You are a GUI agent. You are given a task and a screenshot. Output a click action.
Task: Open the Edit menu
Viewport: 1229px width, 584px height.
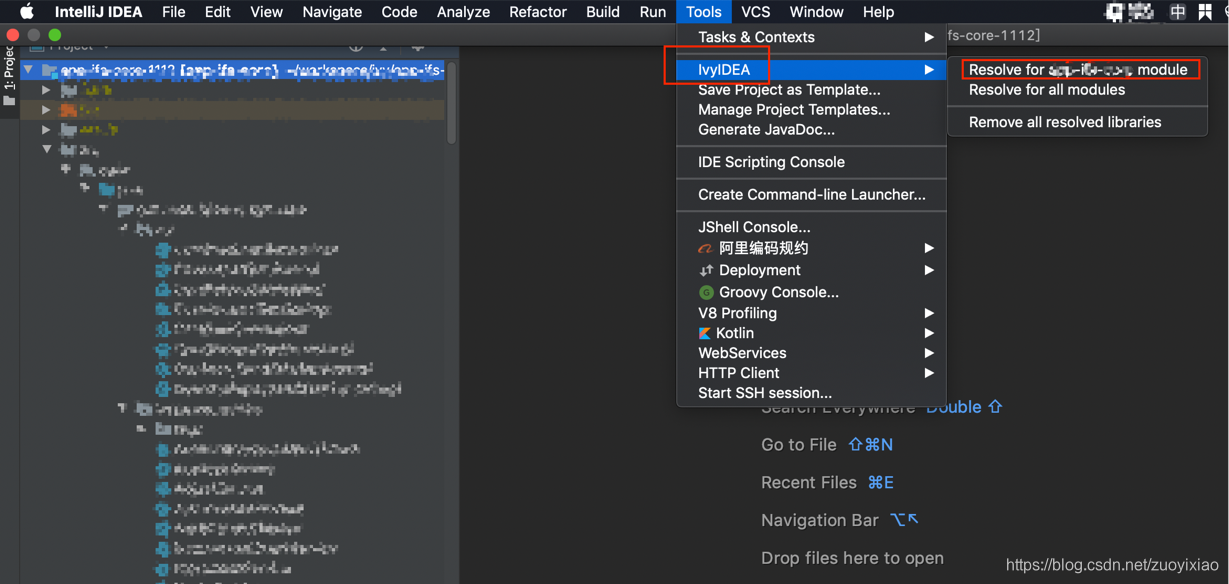(x=217, y=12)
